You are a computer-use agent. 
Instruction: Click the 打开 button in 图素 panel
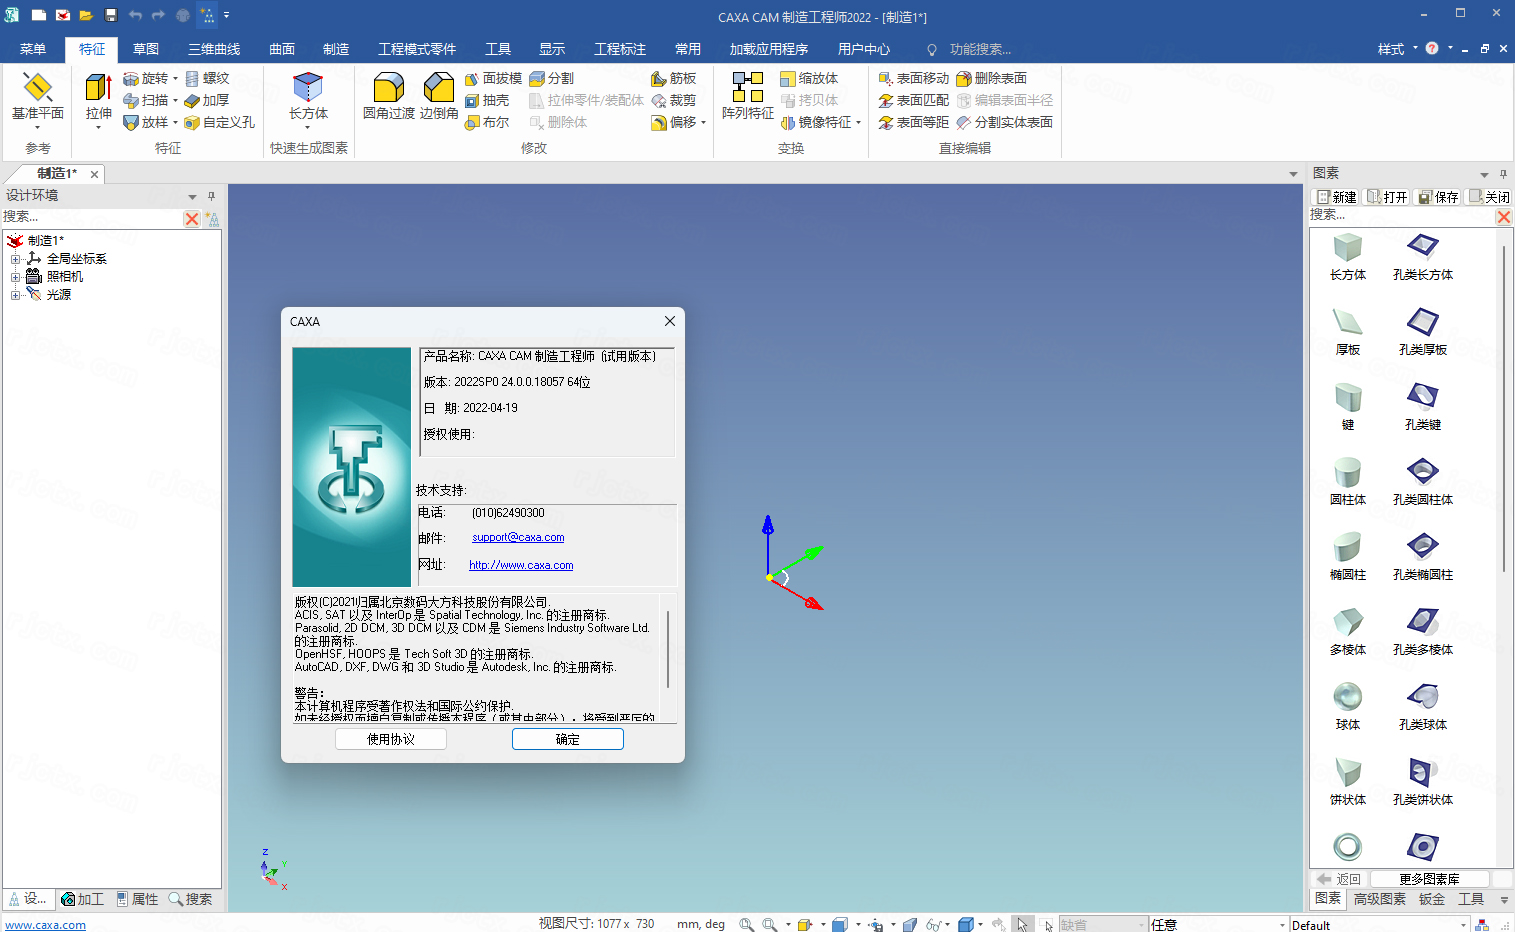click(1387, 197)
